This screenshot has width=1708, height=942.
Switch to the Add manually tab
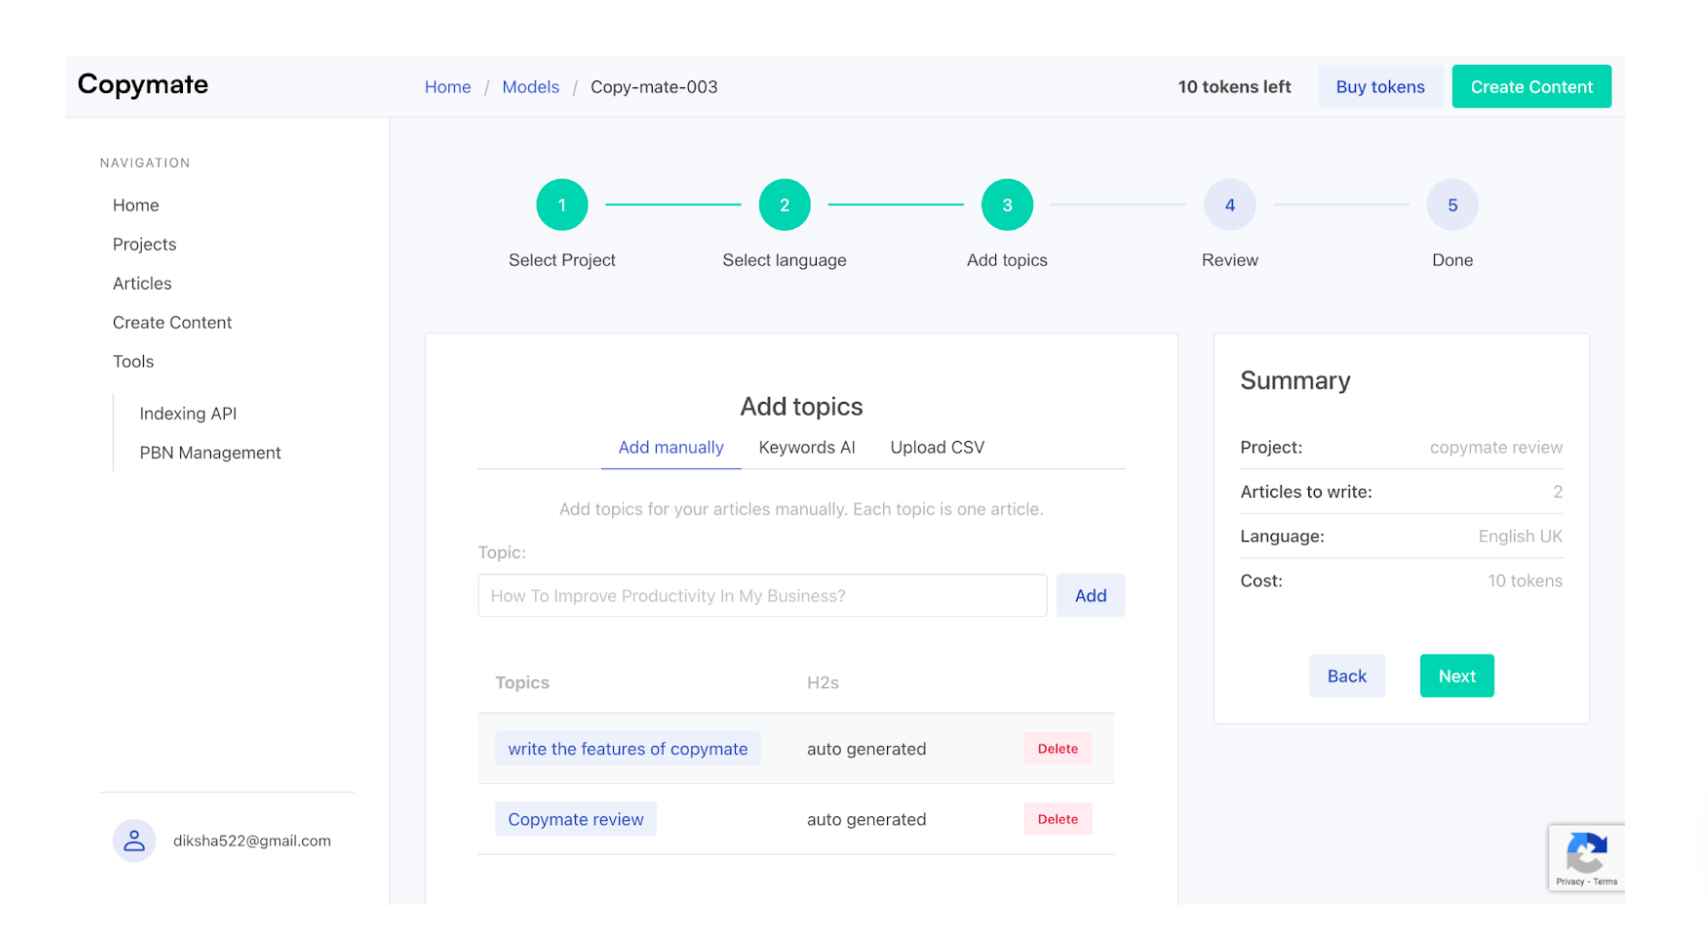point(671,447)
